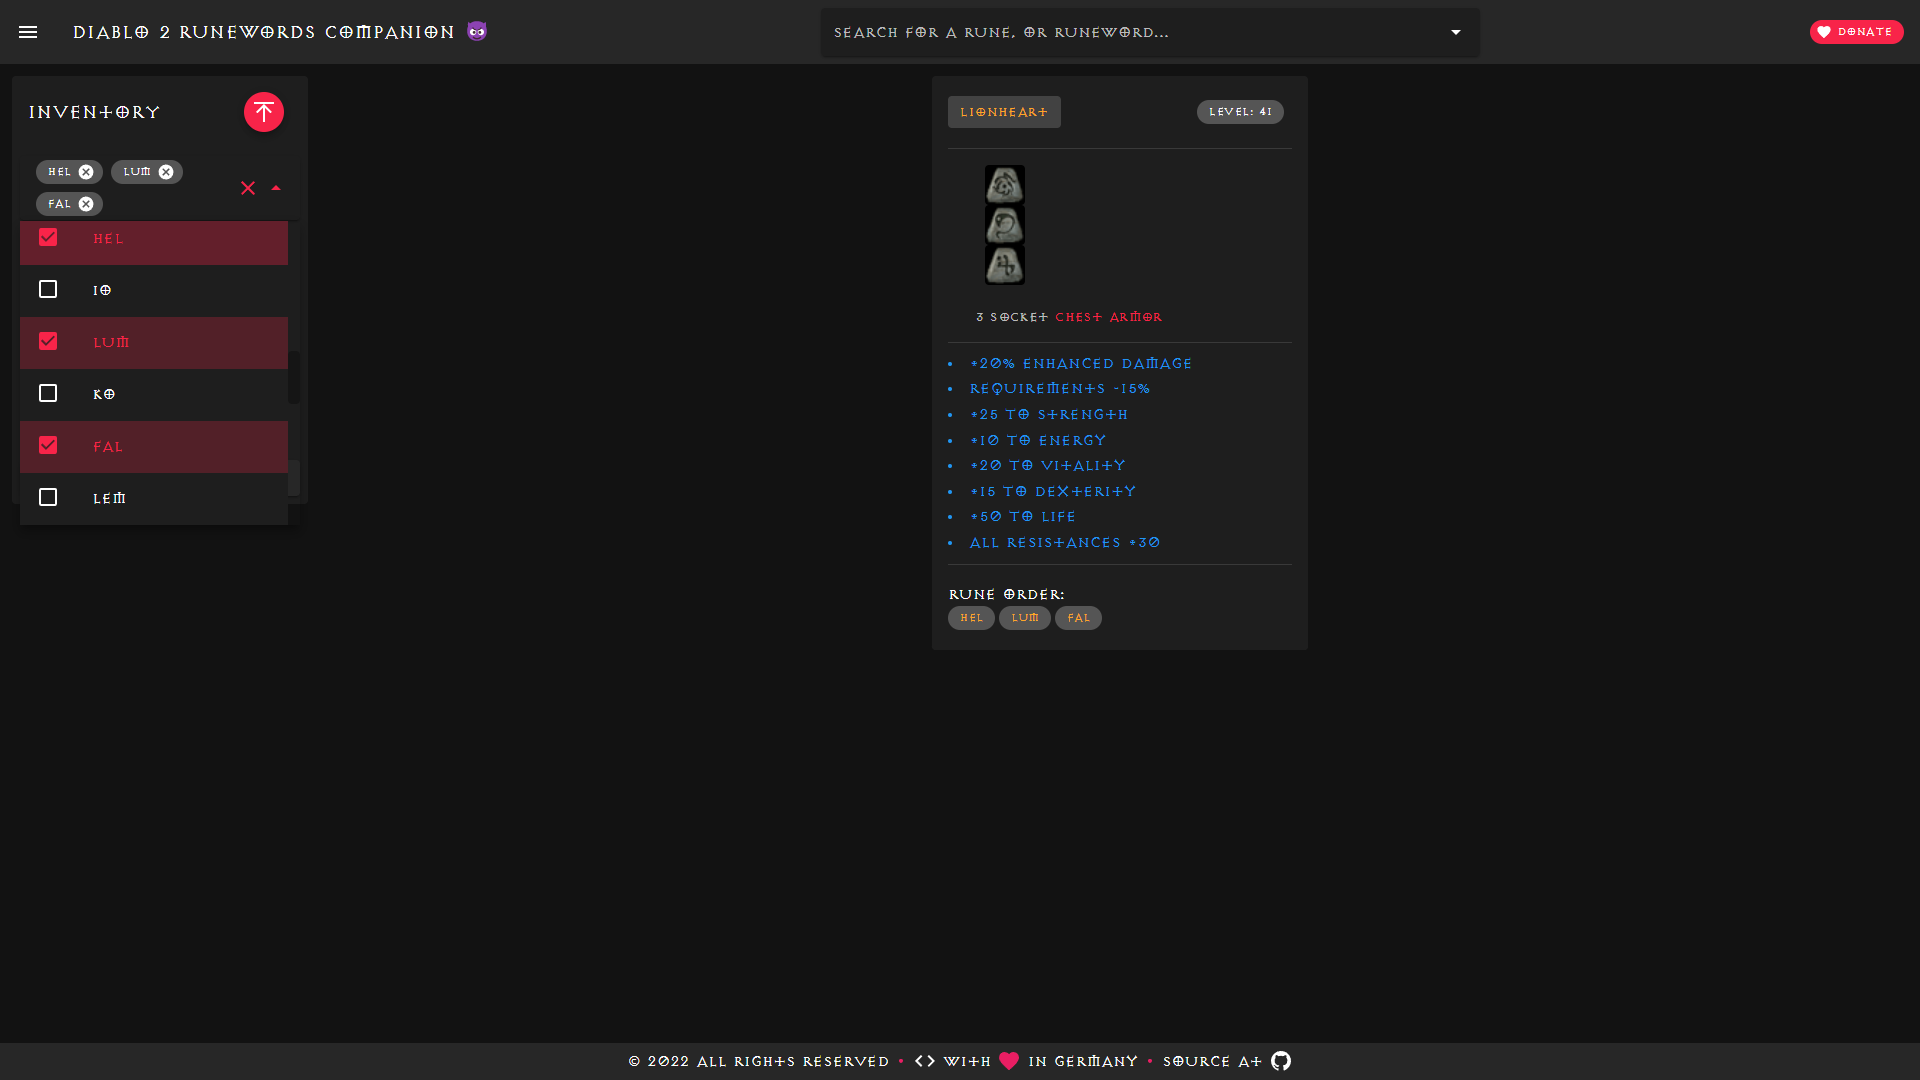The width and height of the screenshot is (1920, 1080).
Task: Click the Lum chip under Rune Order
Action: (1025, 618)
